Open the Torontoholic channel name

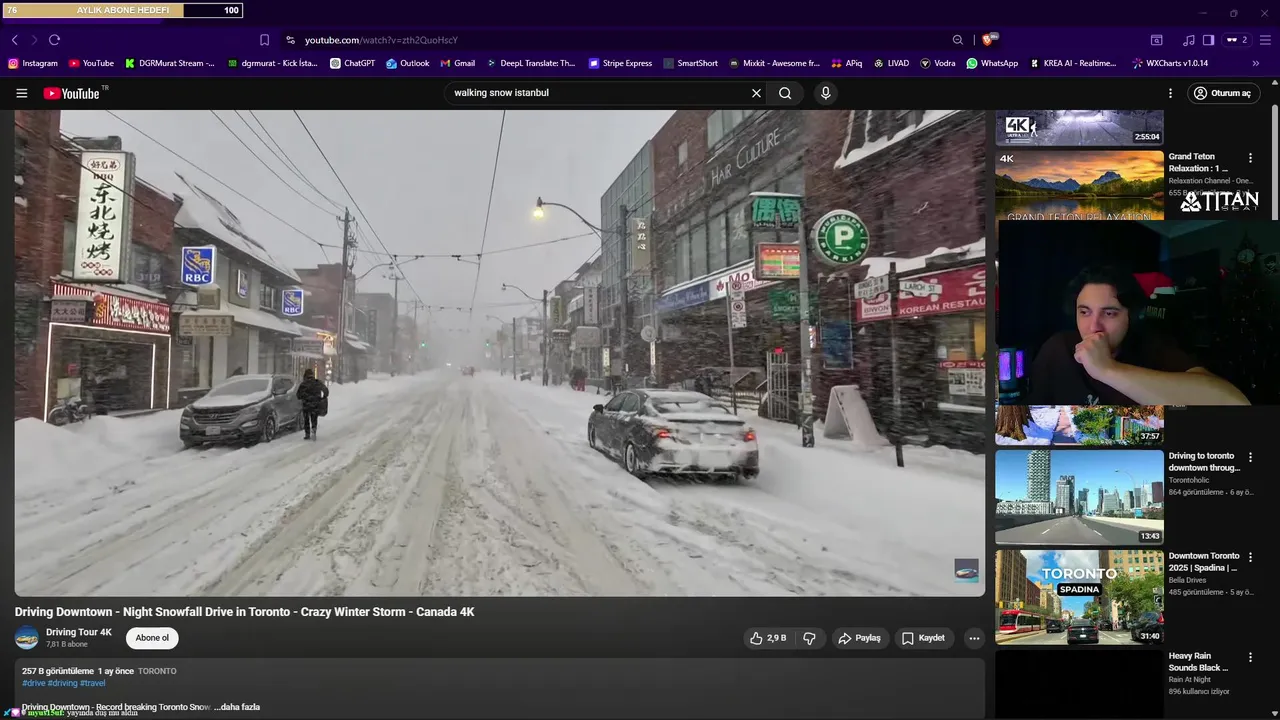(x=1188, y=480)
